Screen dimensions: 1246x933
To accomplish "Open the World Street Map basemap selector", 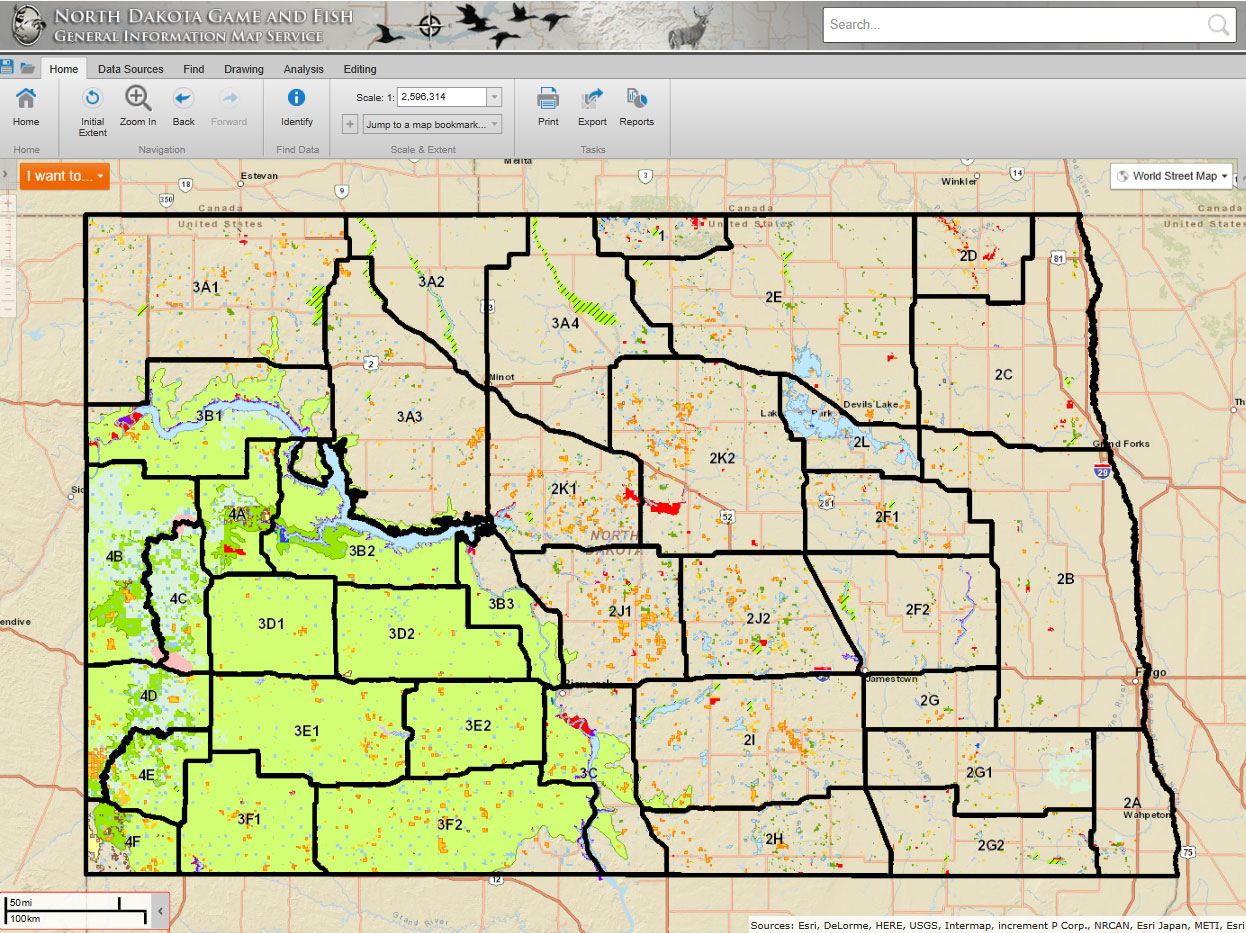I will [x=1172, y=176].
